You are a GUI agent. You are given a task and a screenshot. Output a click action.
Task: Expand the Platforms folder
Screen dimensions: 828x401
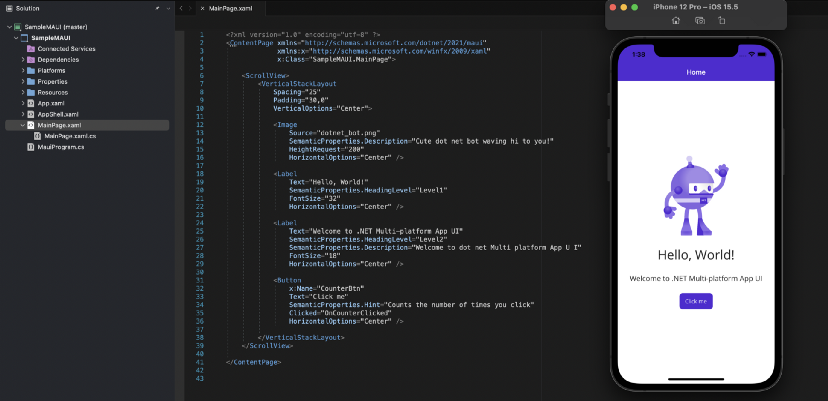pyautogui.click(x=23, y=71)
